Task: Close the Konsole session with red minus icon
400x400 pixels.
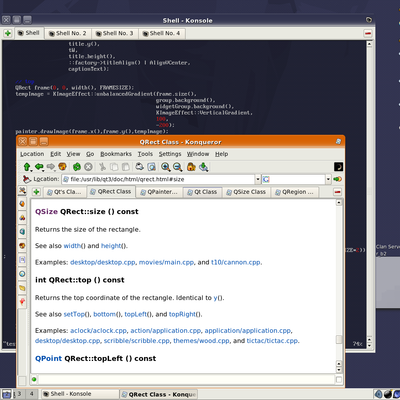Action: [x=368, y=33]
